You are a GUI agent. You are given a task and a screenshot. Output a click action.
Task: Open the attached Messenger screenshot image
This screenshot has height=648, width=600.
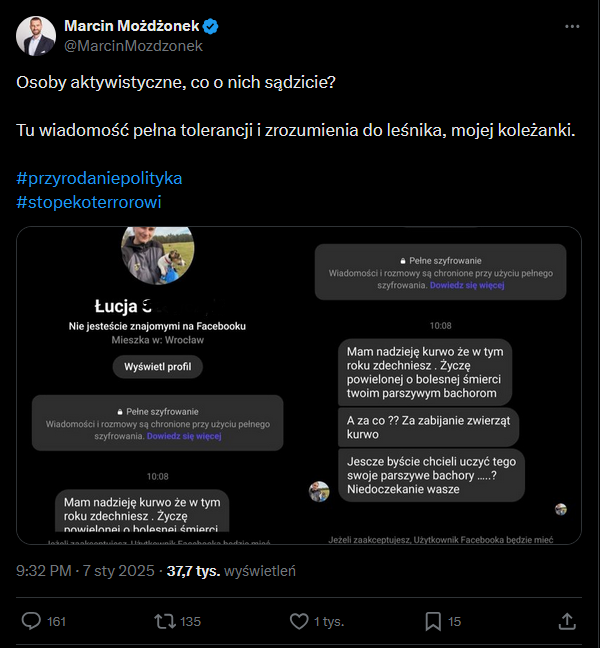pos(299,385)
